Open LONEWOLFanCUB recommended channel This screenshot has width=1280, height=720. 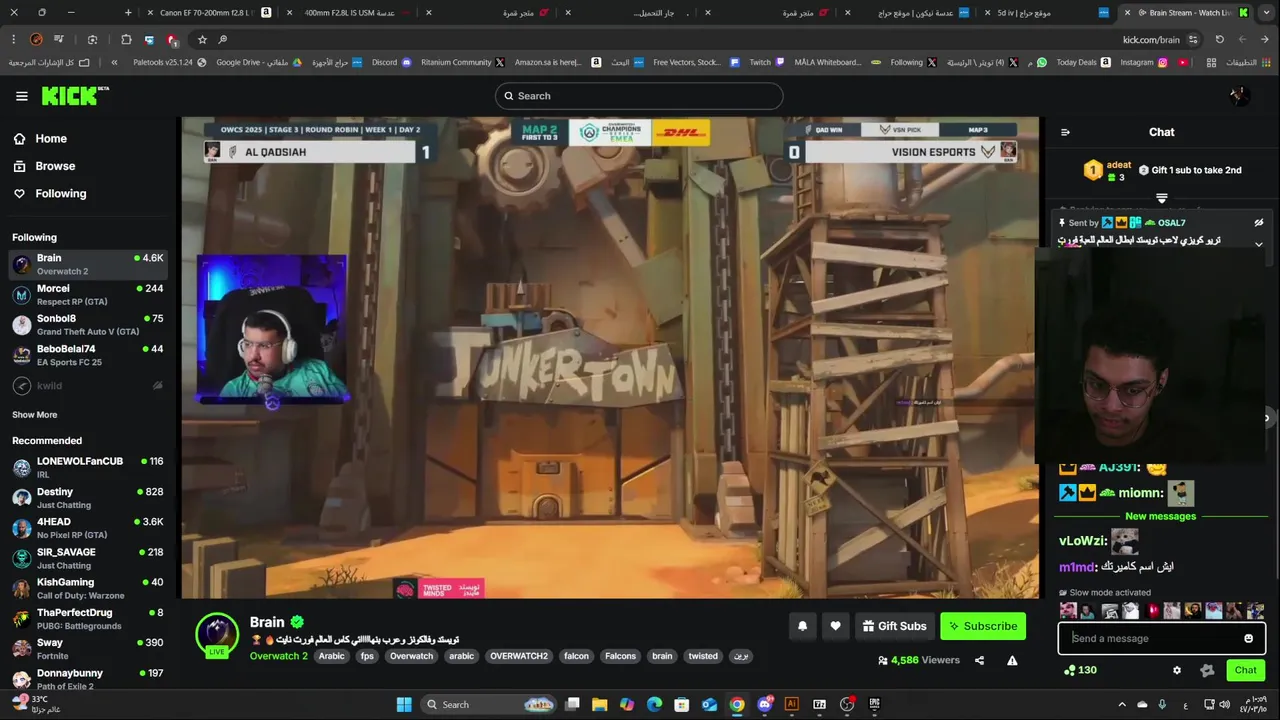(x=87, y=467)
